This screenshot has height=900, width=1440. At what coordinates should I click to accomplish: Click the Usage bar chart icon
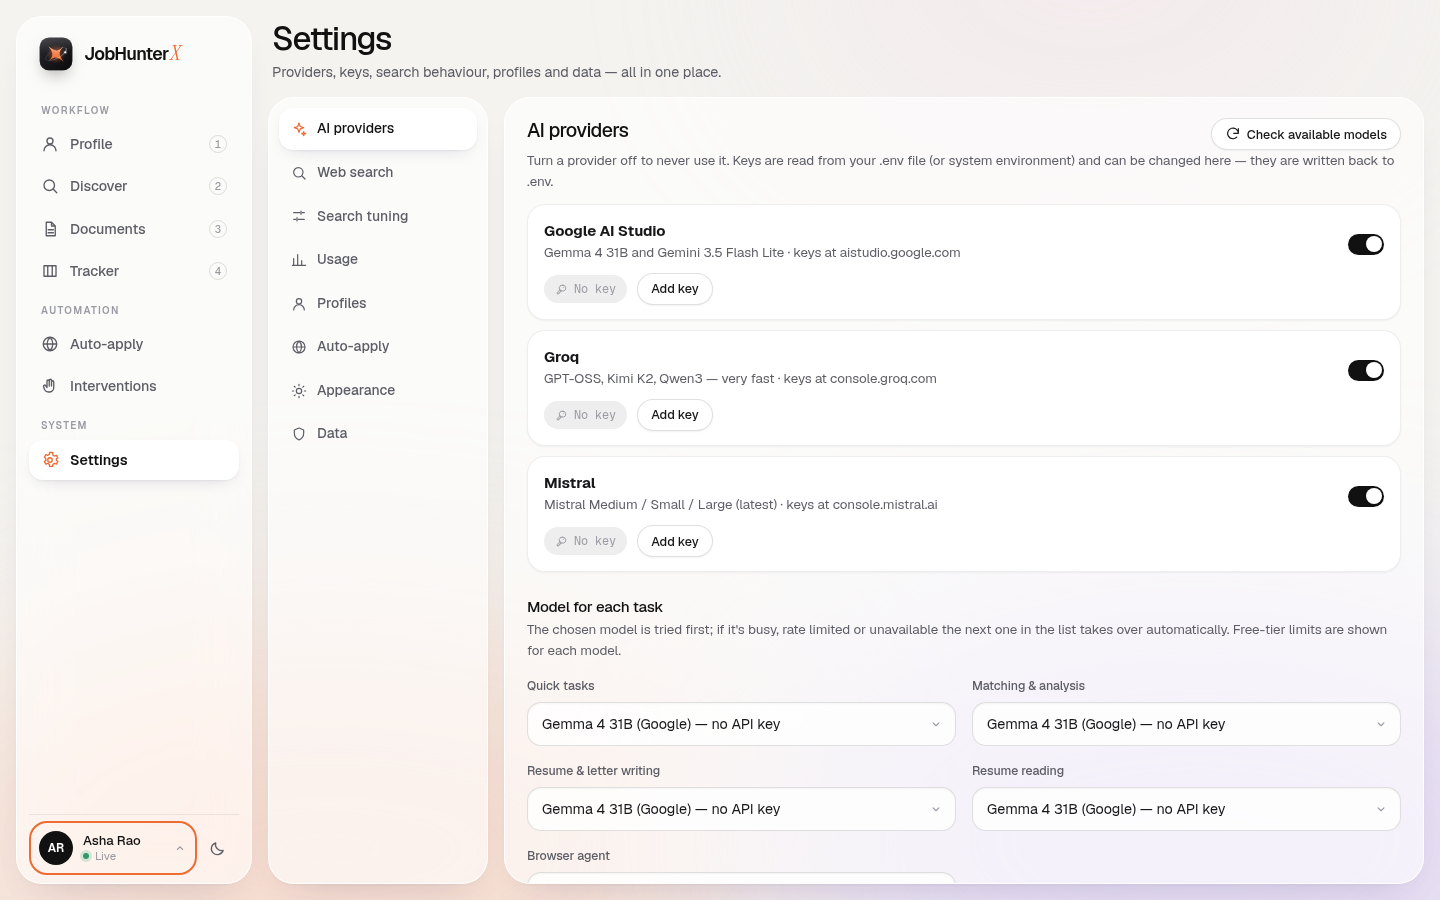pos(299,260)
